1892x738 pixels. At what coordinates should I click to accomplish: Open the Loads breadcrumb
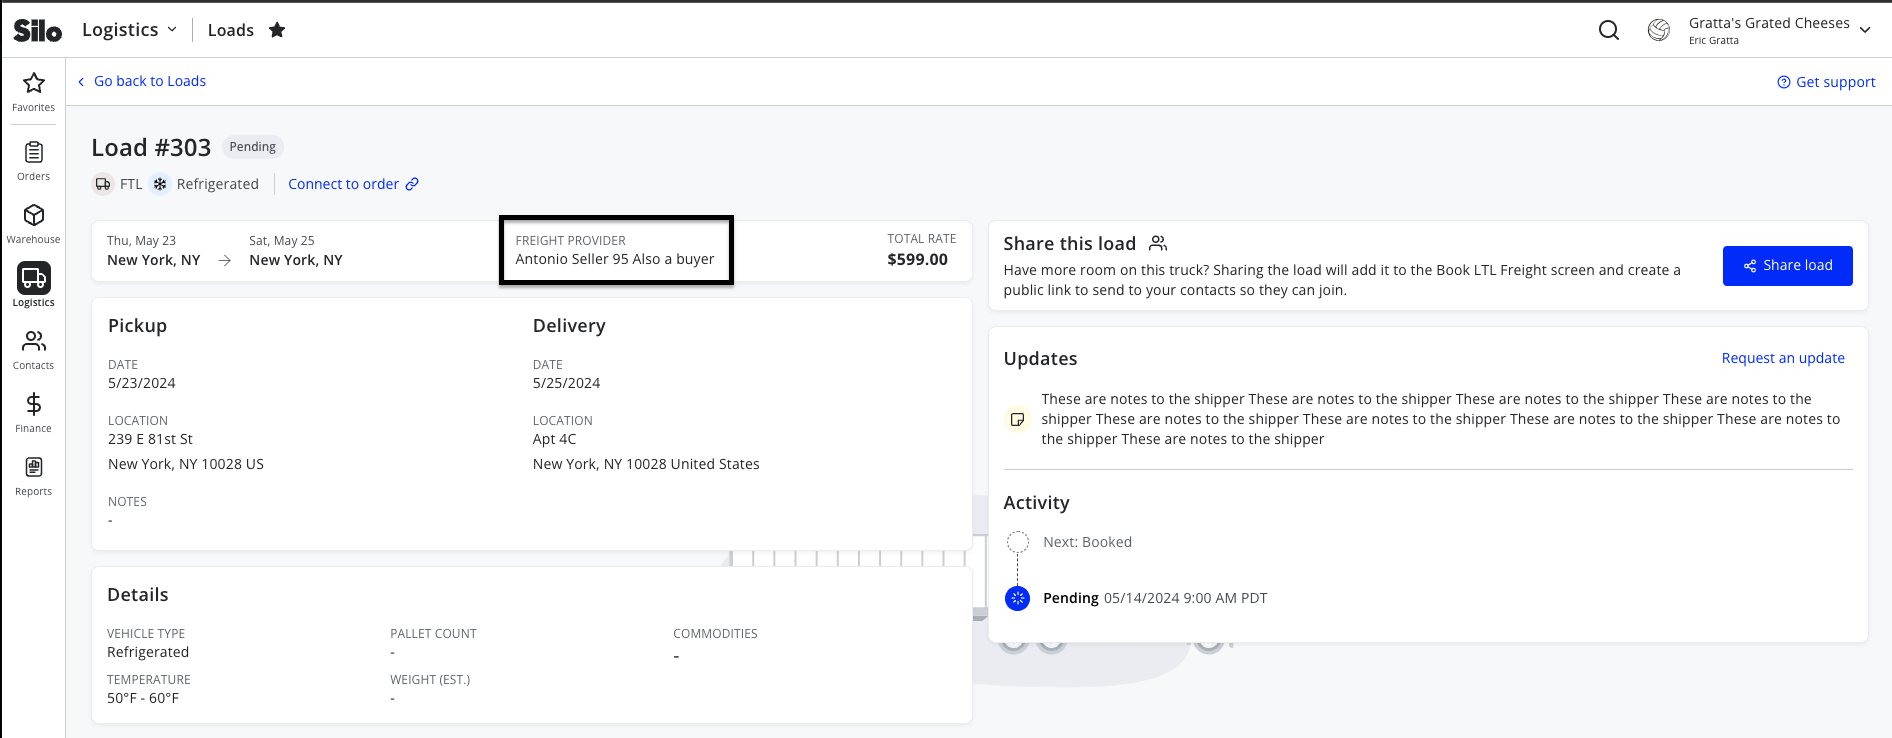pos(231,30)
